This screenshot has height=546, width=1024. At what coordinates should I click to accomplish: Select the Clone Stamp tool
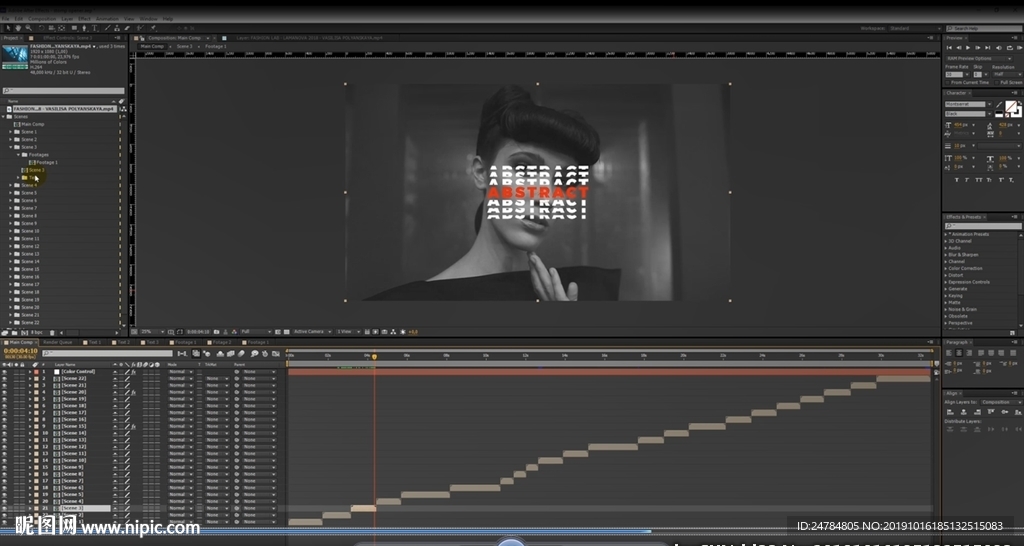tap(117, 28)
